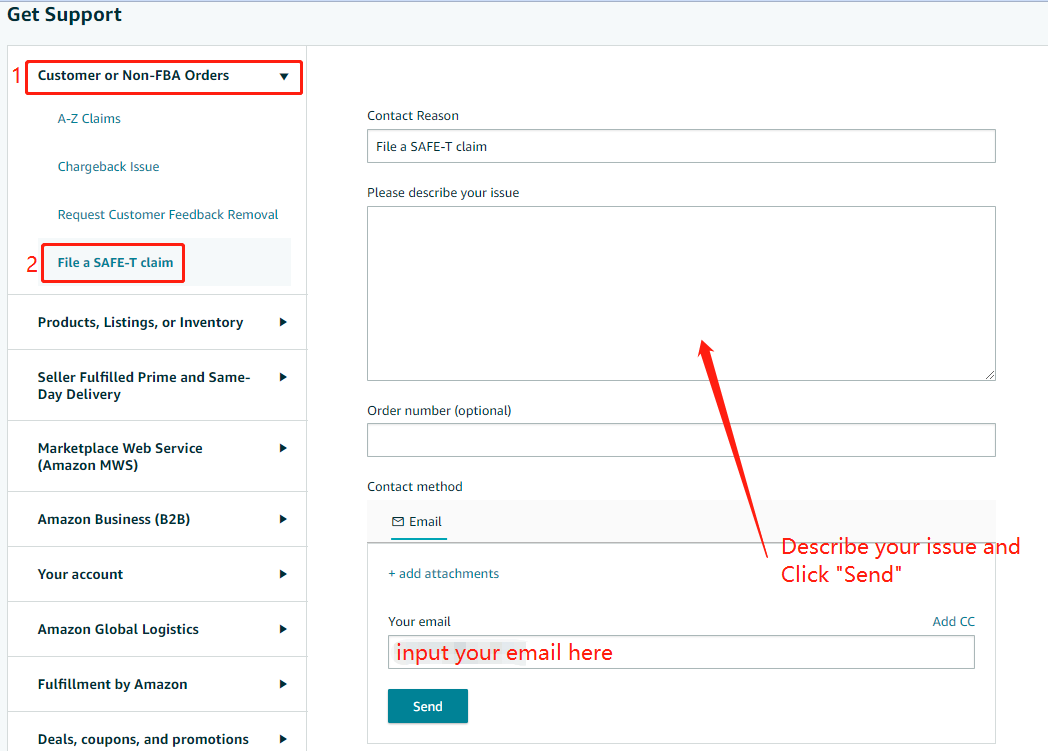Expand Marketplace Web Service arrow
Screen dimensions: 1048x751
[283, 448]
